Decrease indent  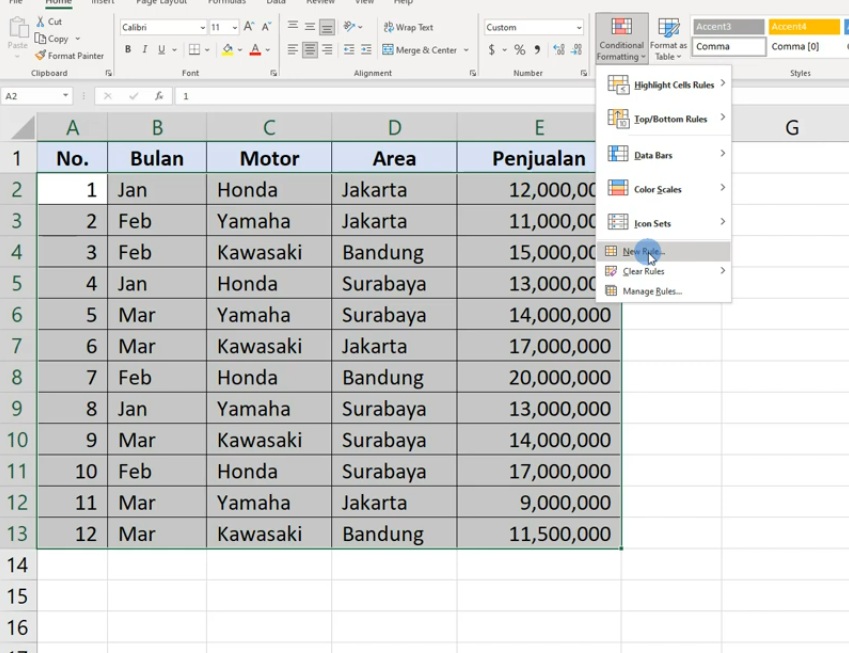(x=349, y=50)
